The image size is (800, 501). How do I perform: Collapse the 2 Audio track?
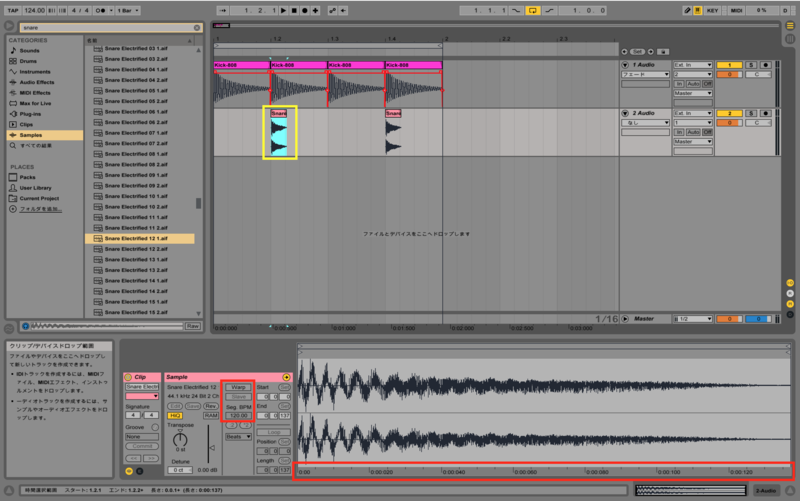click(x=625, y=113)
